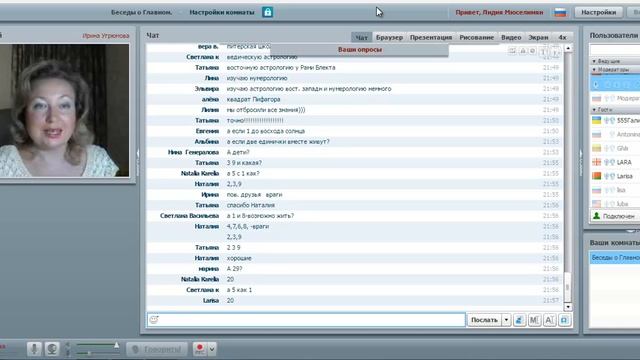Click in the chat message input field
This screenshot has height=360, width=640.
click(306, 320)
